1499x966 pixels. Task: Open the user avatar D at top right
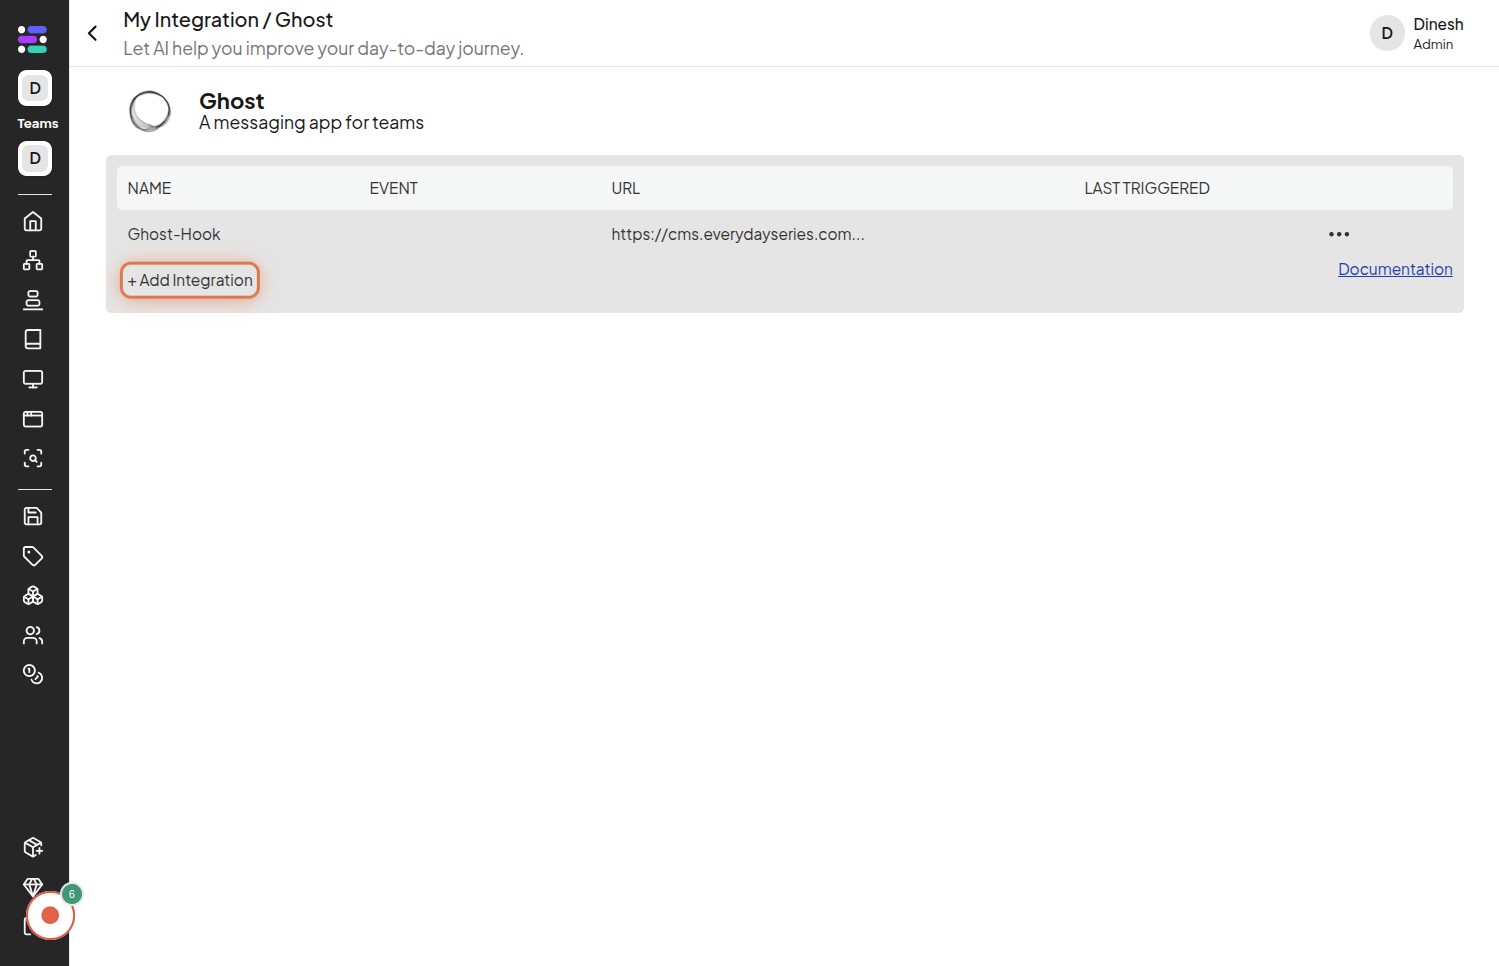coord(1386,33)
